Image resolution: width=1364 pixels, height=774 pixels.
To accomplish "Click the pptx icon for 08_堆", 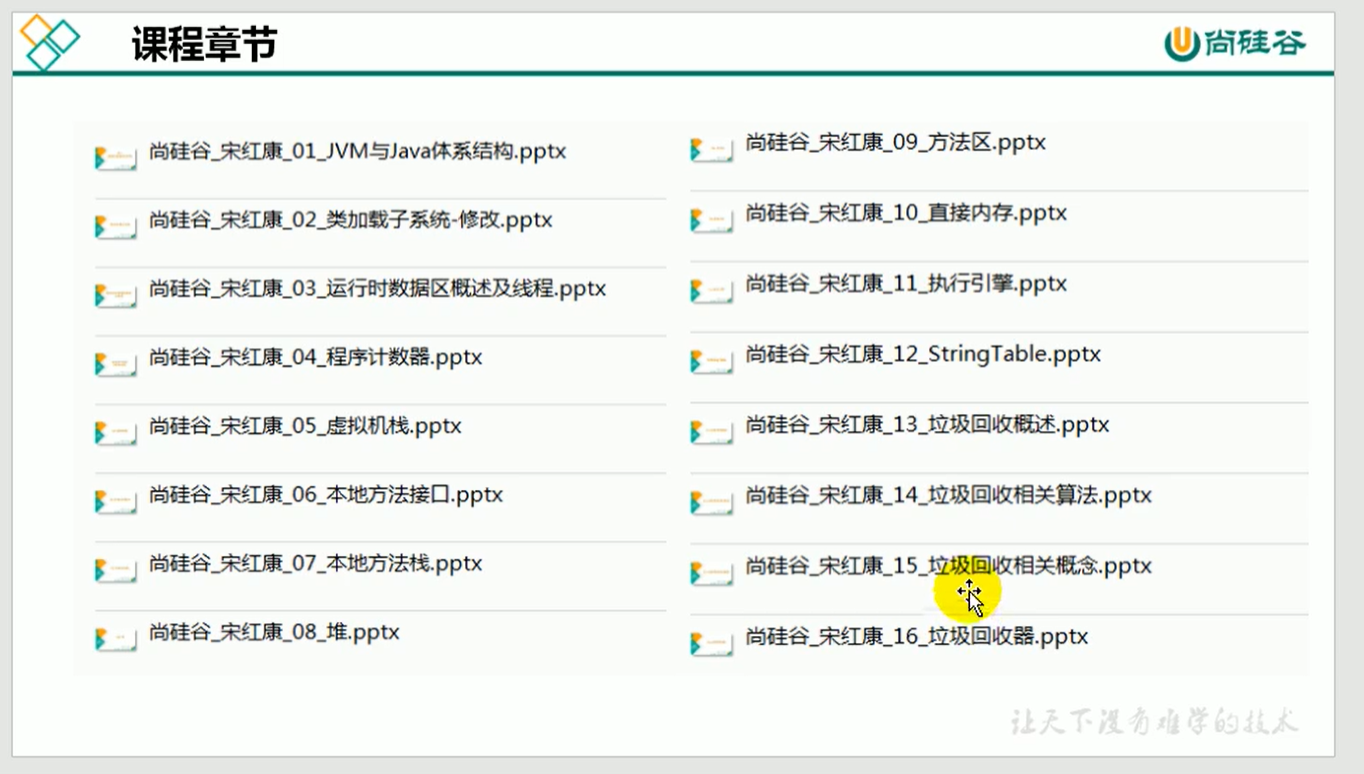I will click(x=116, y=639).
